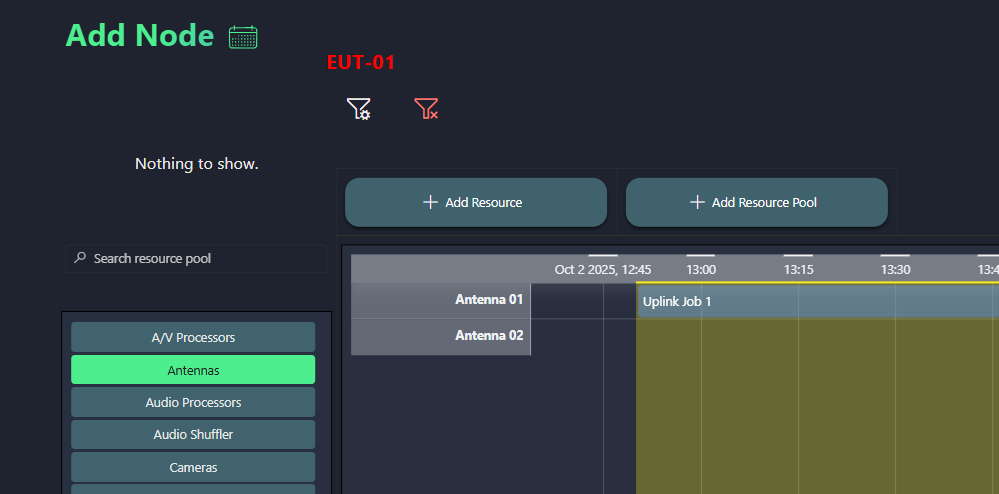Pick the Cameras resource pool
This screenshot has width=999, height=494.
[x=193, y=467]
